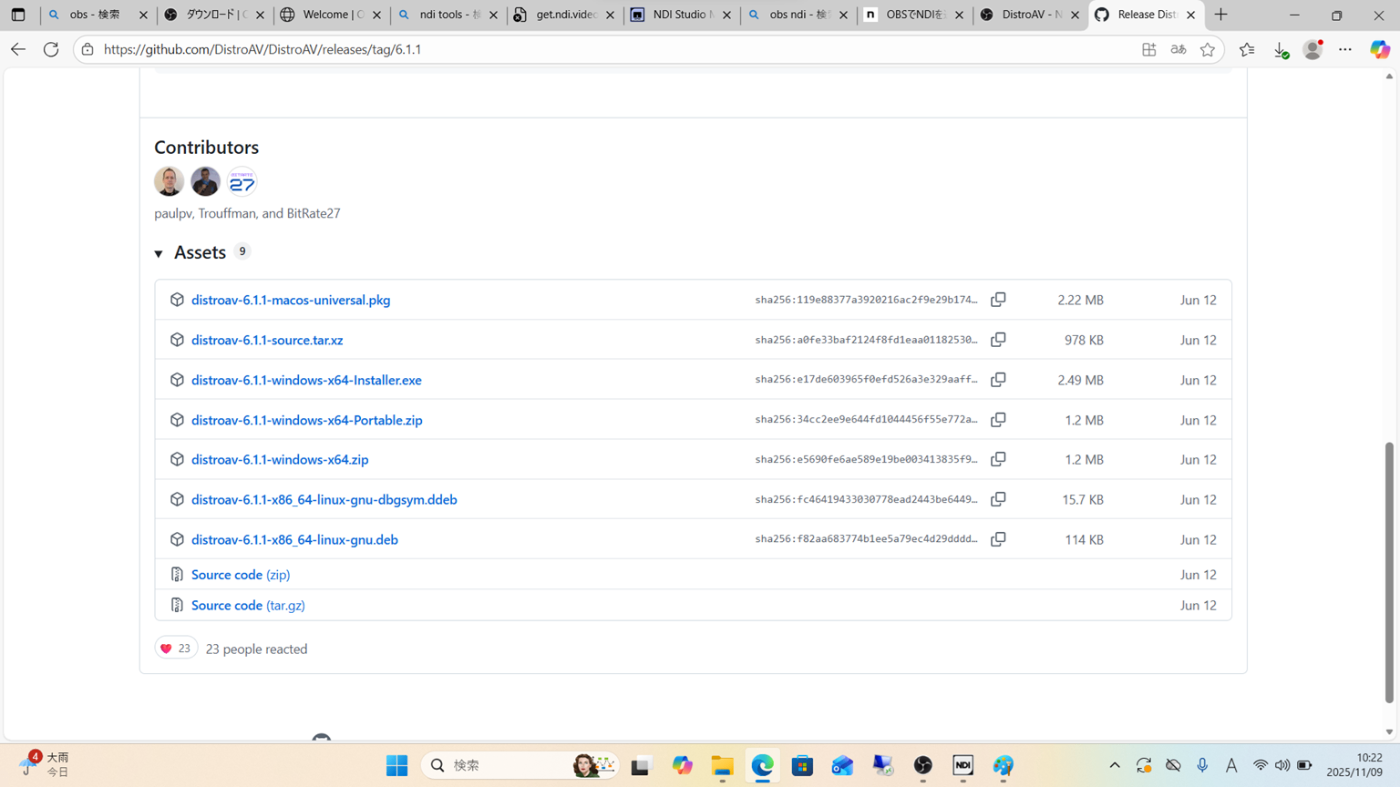This screenshot has width=1400, height=787.
Task: Open Edge settings and more menu
Action: [1346, 49]
